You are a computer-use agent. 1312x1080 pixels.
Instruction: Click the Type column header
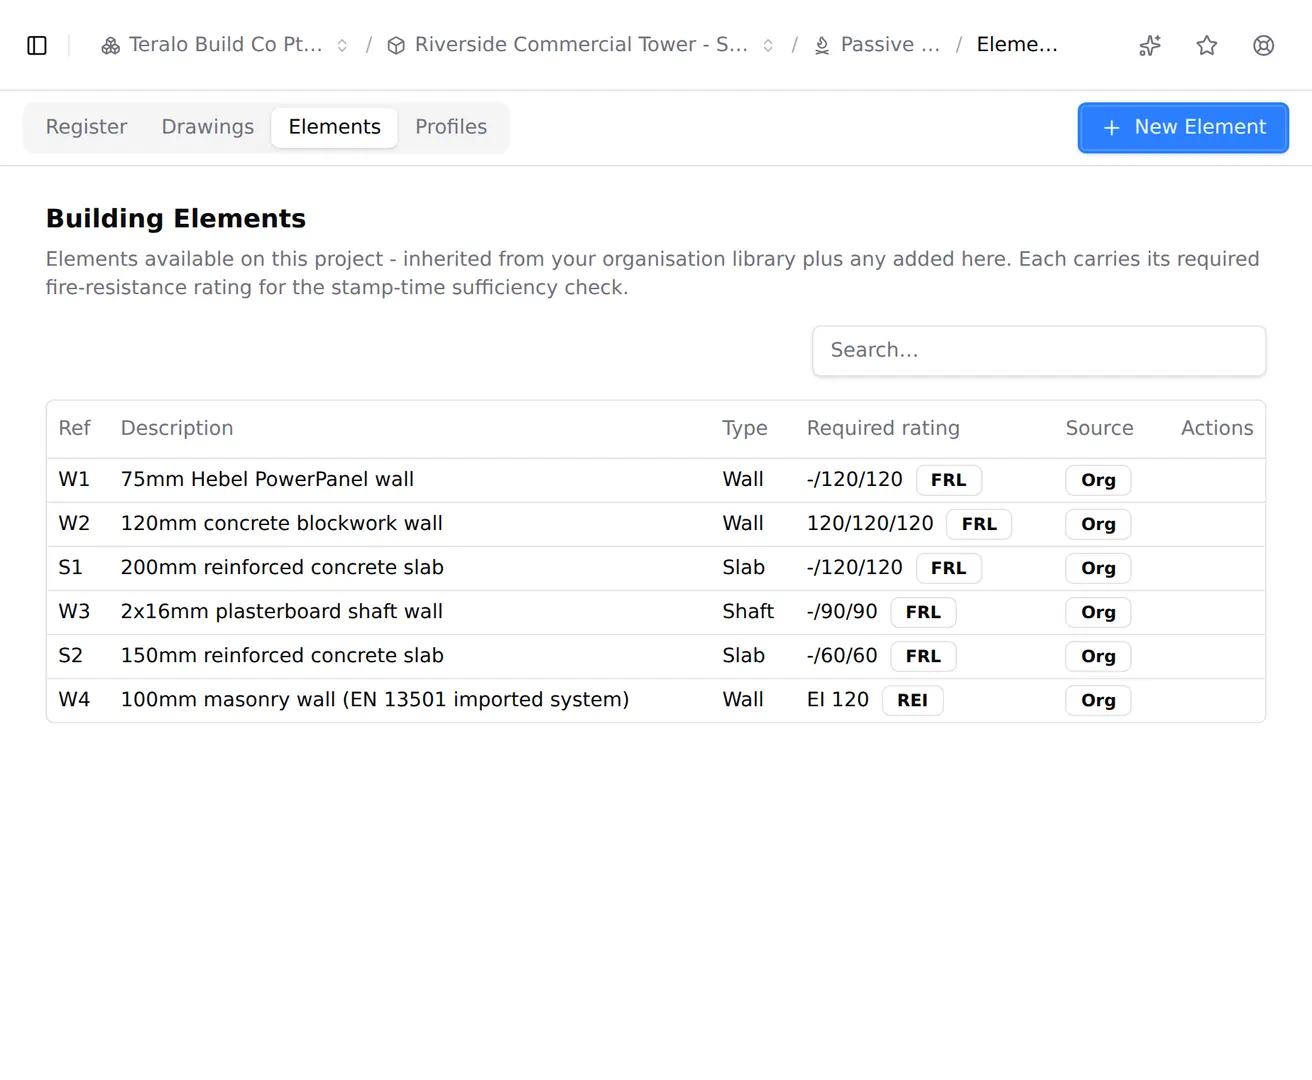[745, 428]
